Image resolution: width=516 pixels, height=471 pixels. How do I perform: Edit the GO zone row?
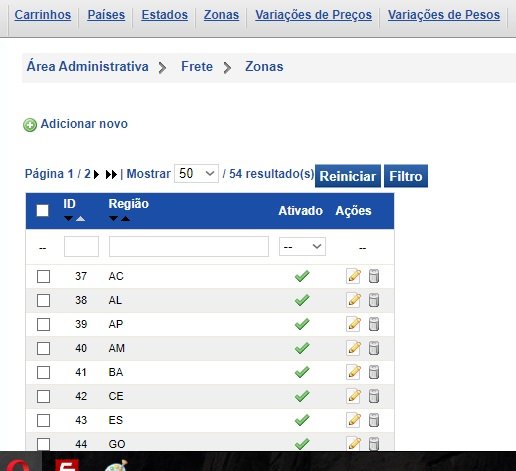point(354,443)
